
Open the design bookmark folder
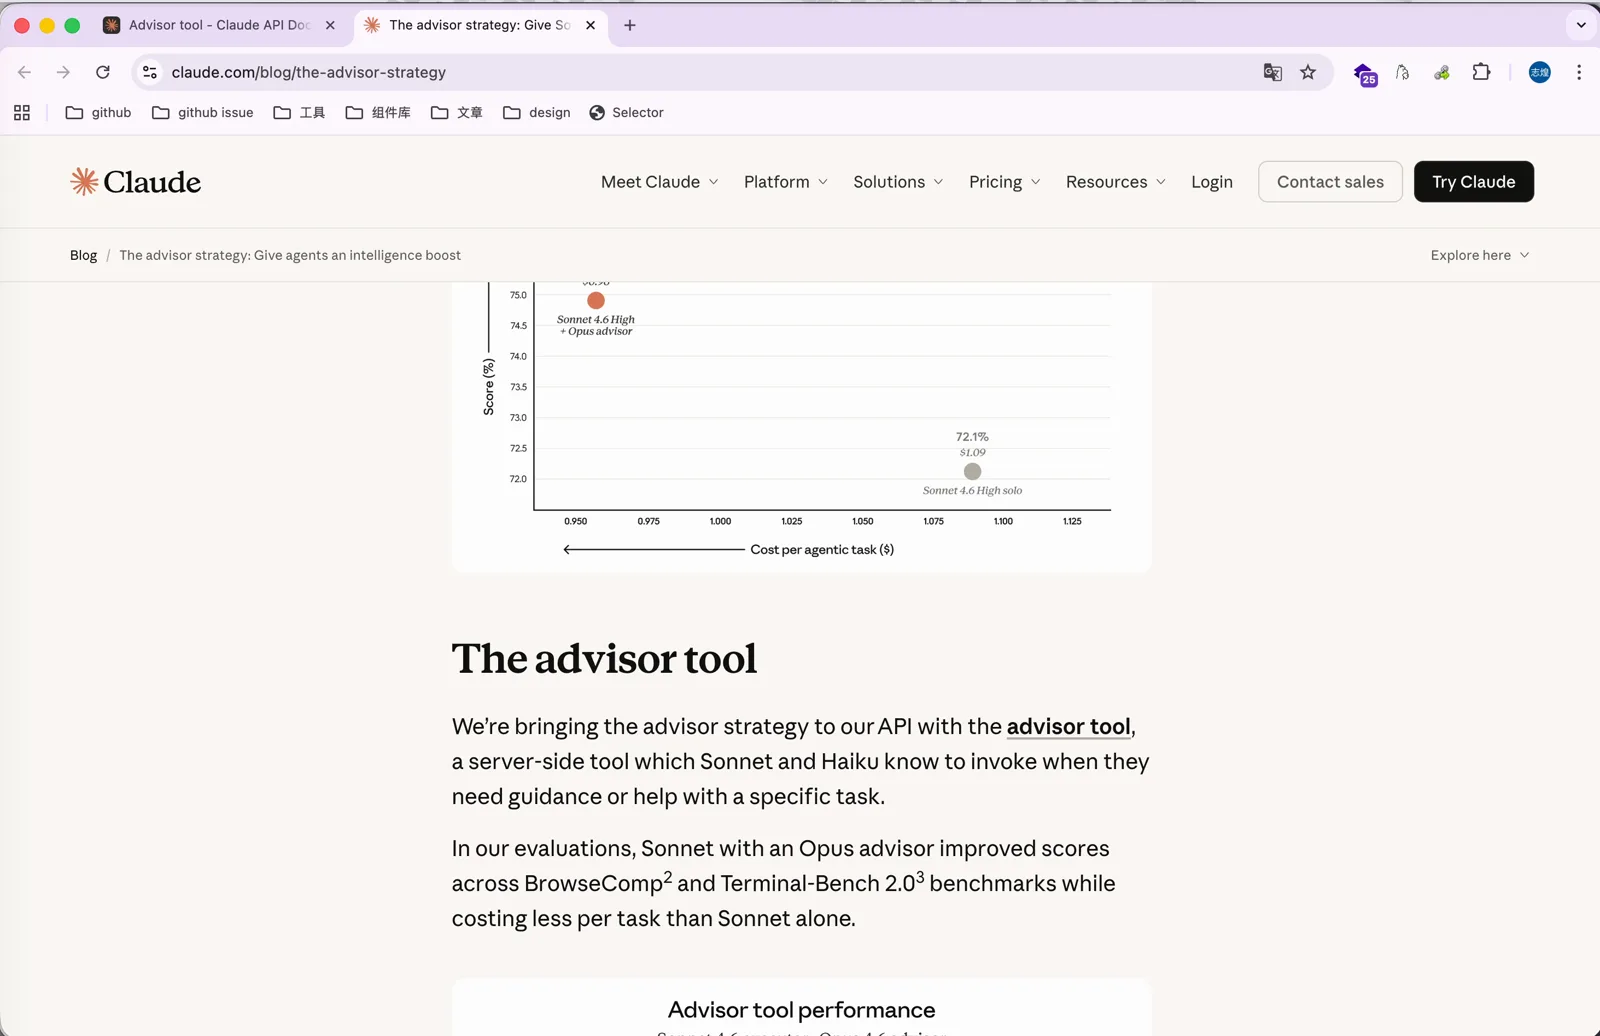point(537,113)
